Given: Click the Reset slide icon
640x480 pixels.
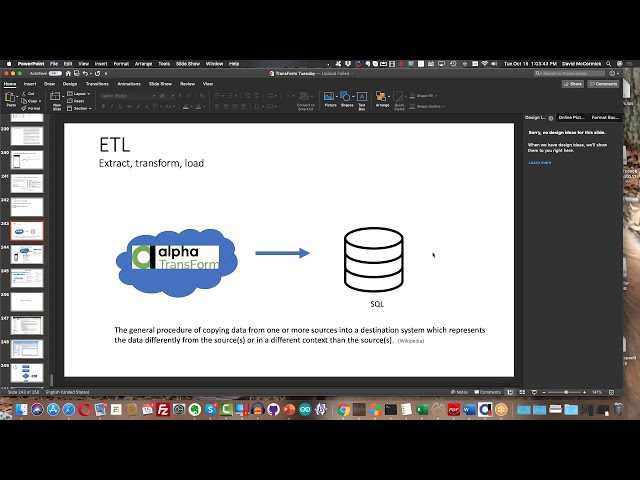Looking at the screenshot, I should pyautogui.click(x=70, y=101).
